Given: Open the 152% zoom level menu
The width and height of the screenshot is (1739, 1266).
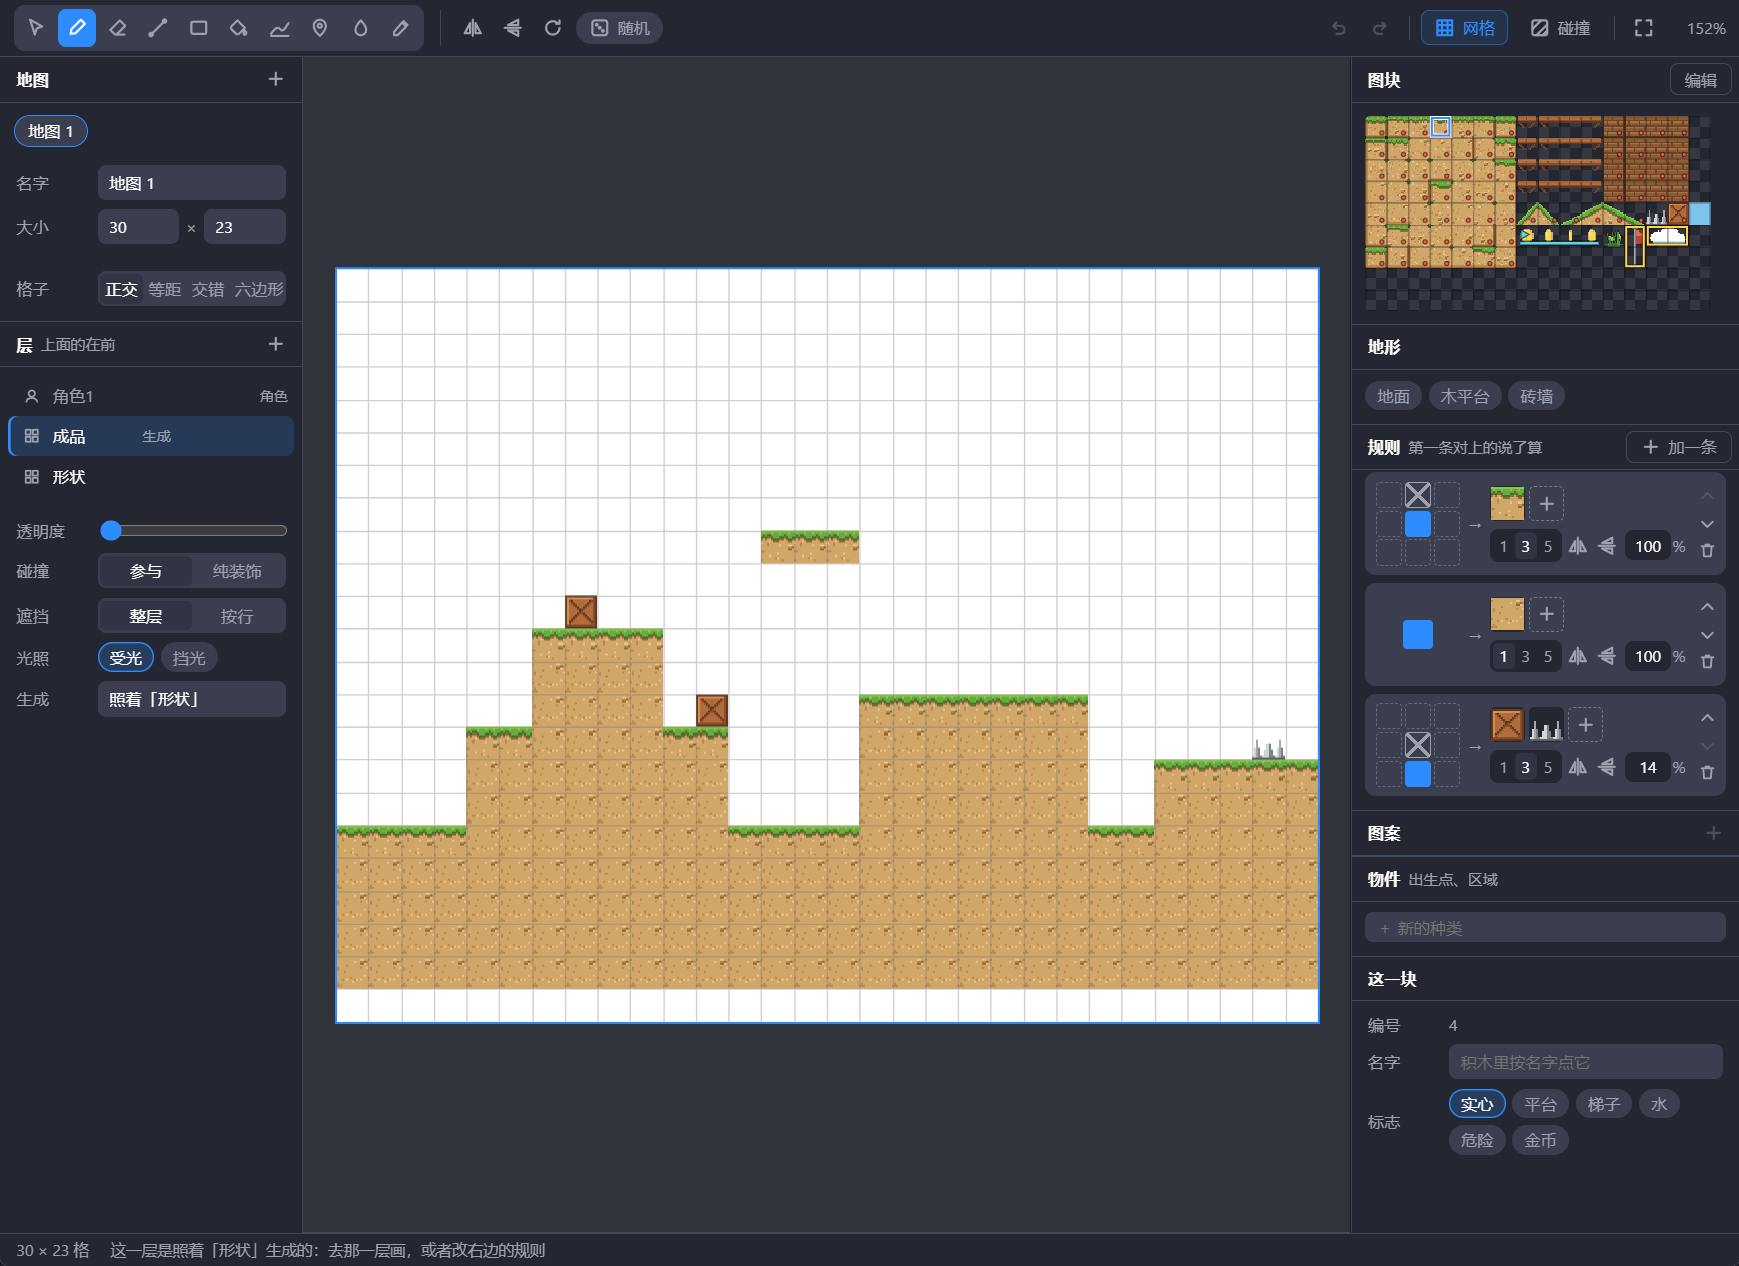Looking at the screenshot, I should [x=1705, y=28].
